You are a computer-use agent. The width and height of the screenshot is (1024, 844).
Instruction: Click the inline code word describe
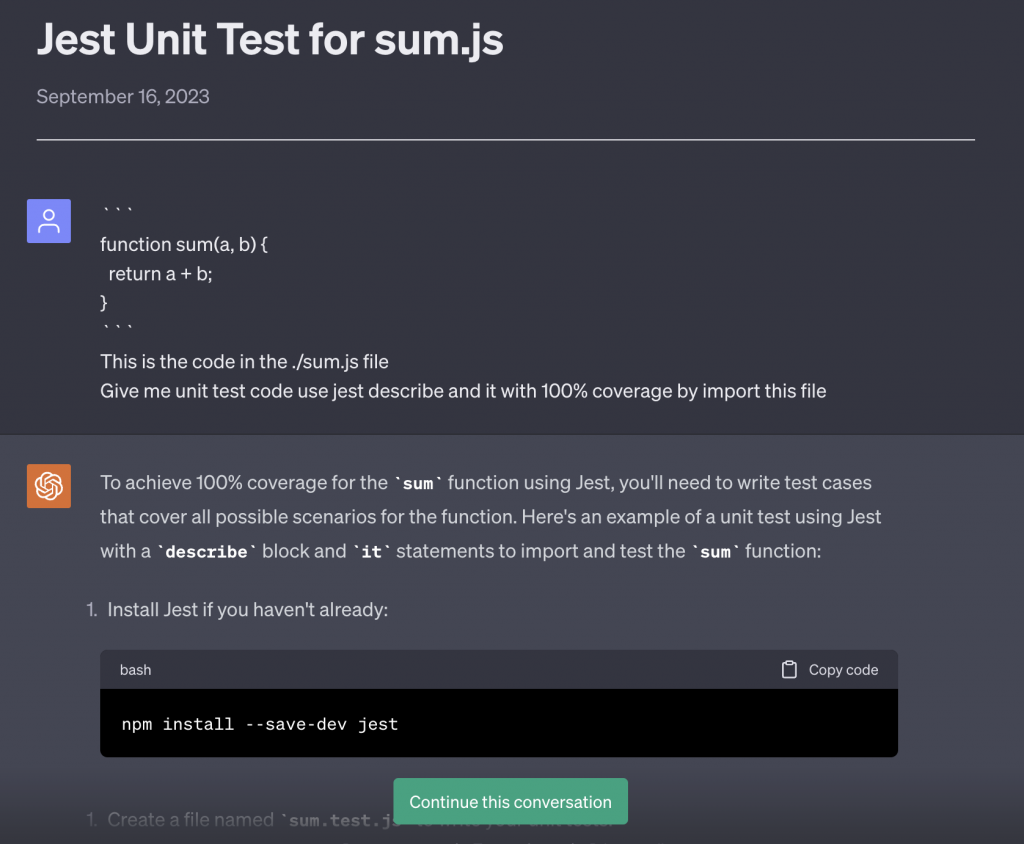206,552
